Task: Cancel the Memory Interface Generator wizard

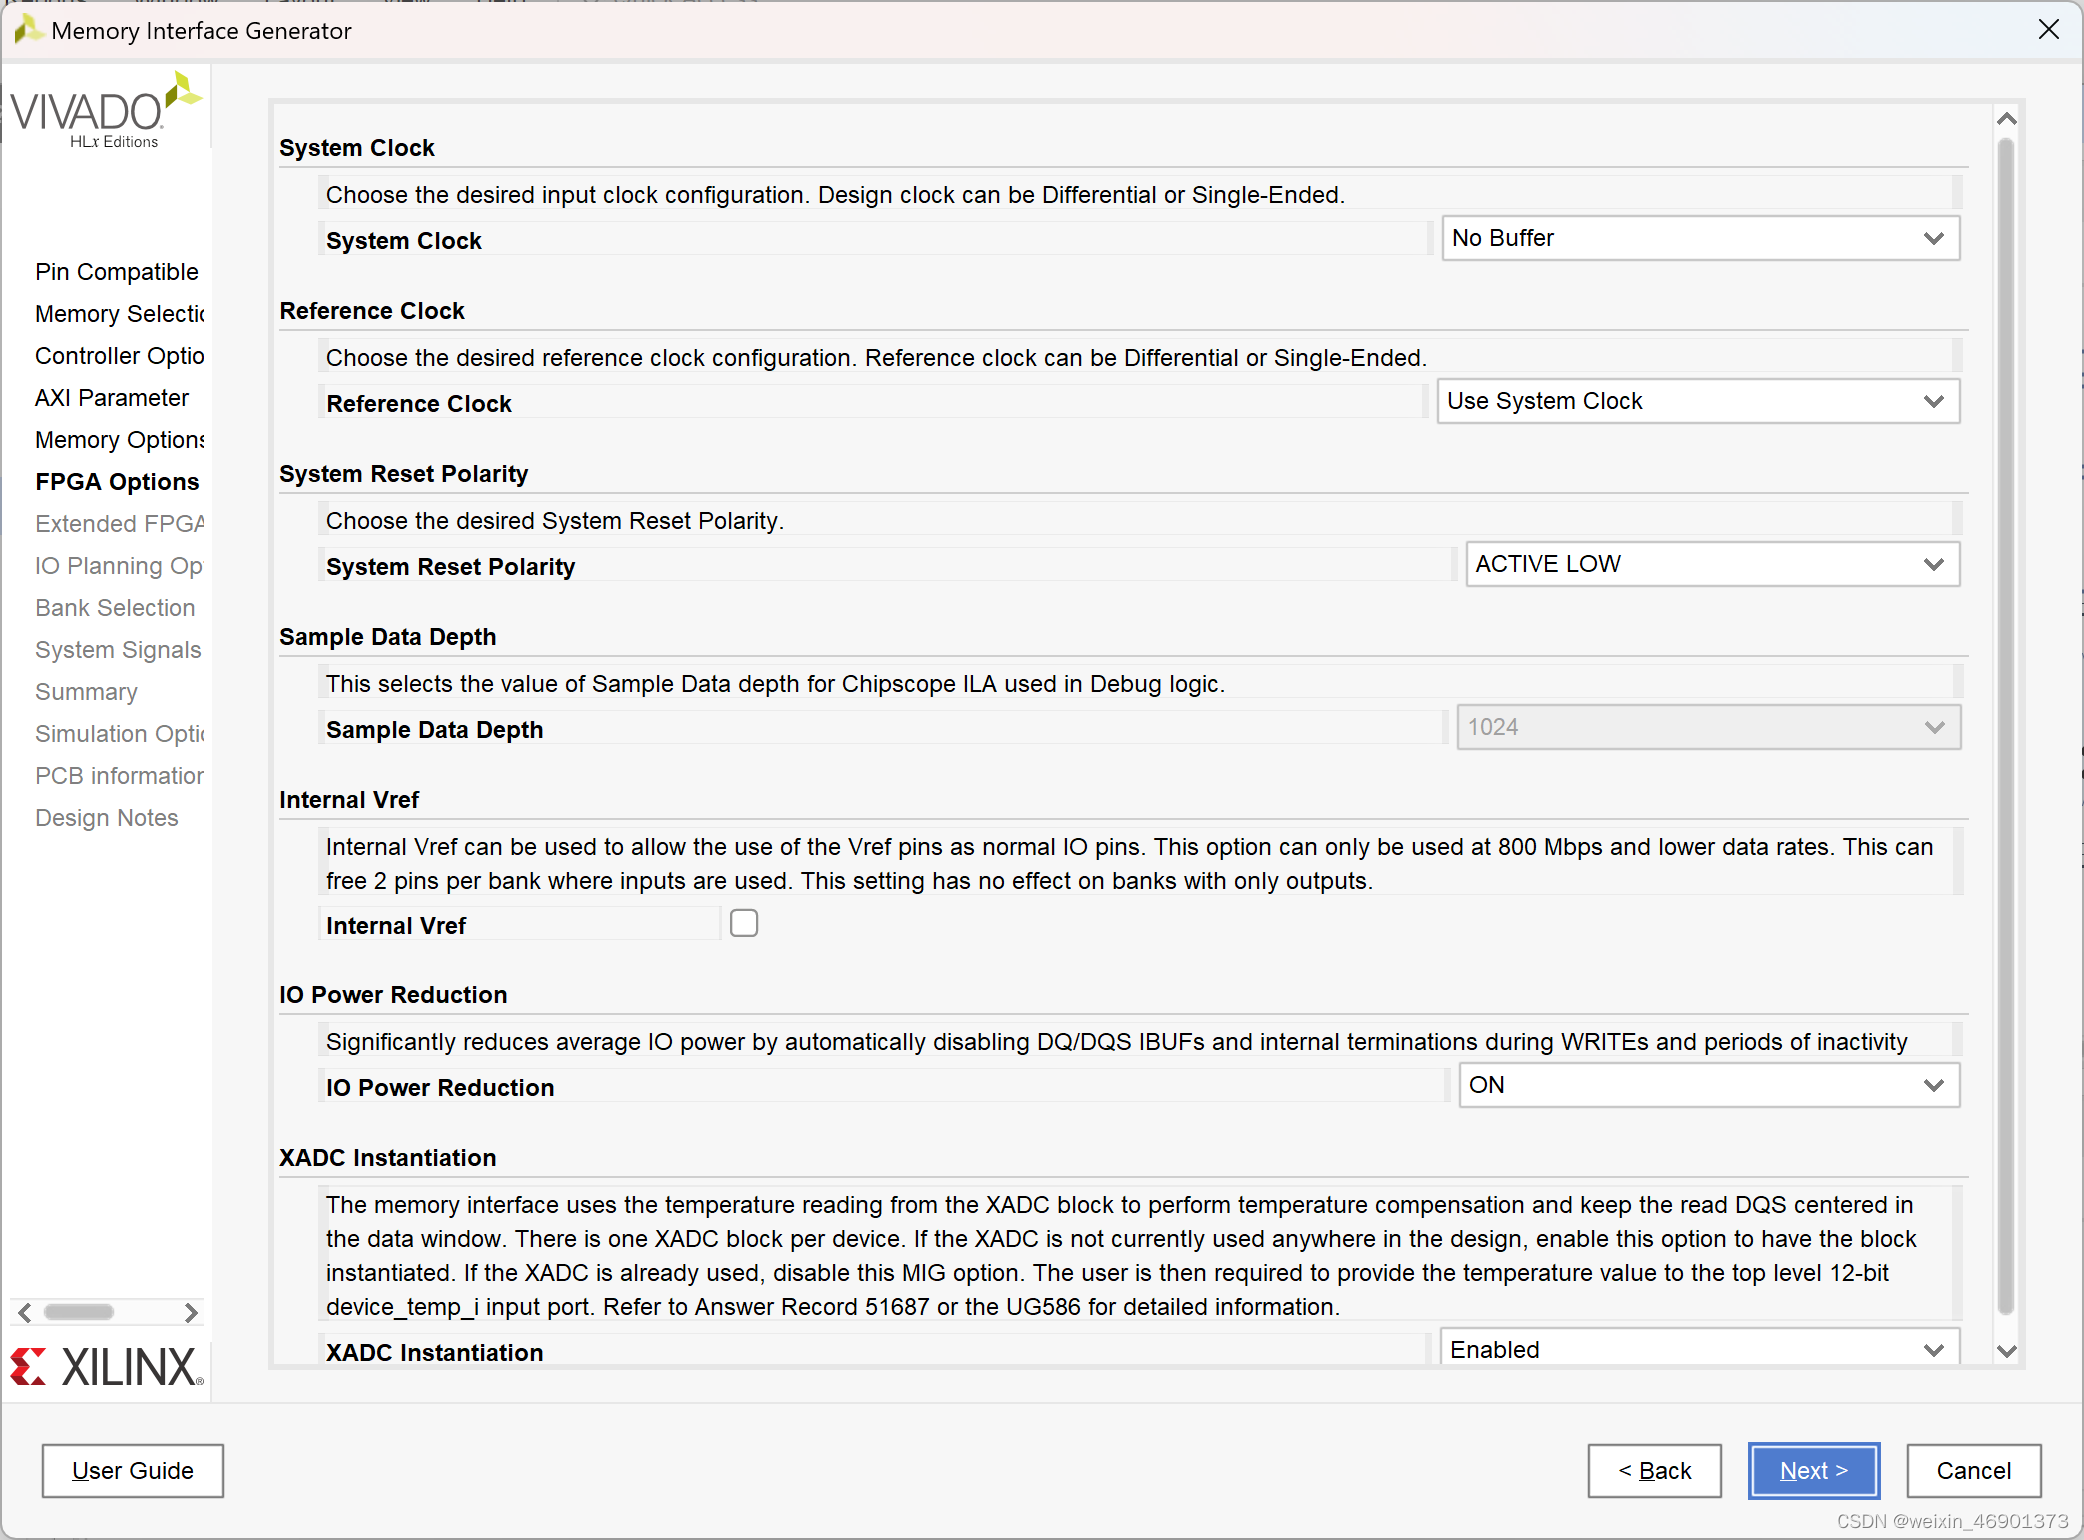Action: coord(1974,1471)
